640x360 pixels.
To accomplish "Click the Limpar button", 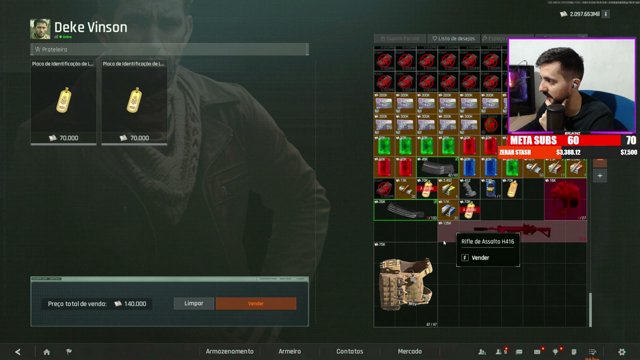I will point(193,303).
